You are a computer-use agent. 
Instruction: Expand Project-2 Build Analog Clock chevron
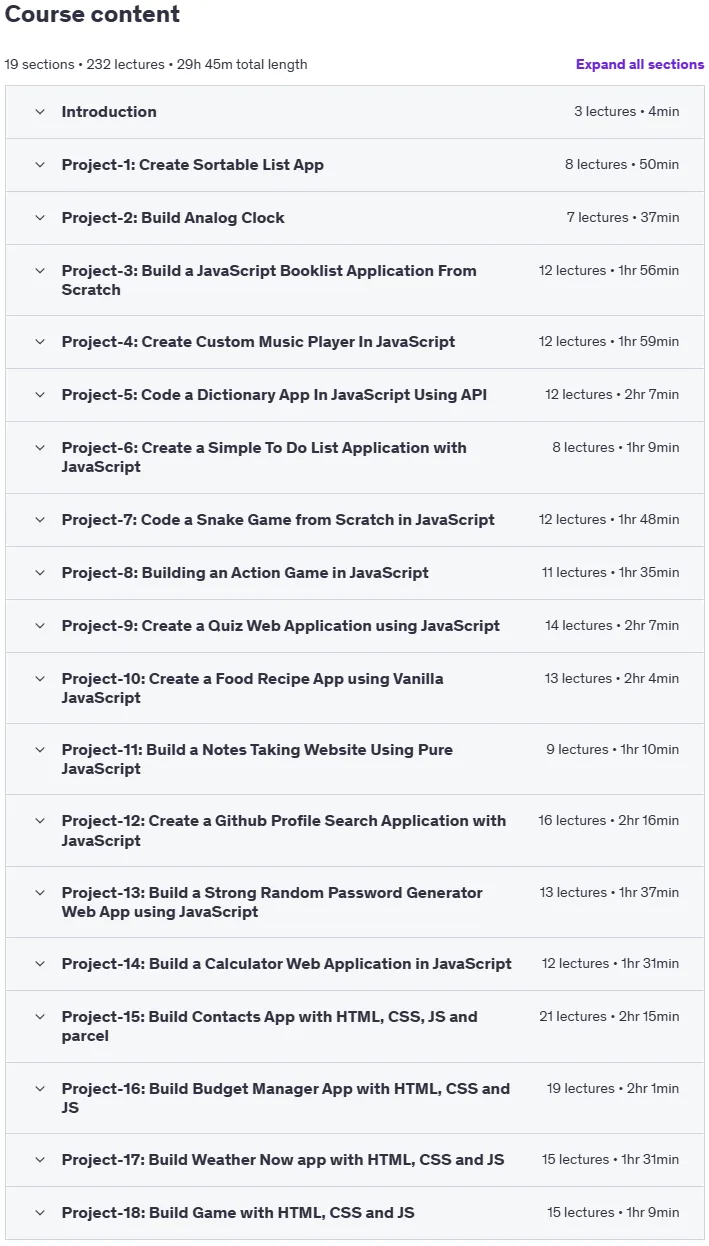40,218
